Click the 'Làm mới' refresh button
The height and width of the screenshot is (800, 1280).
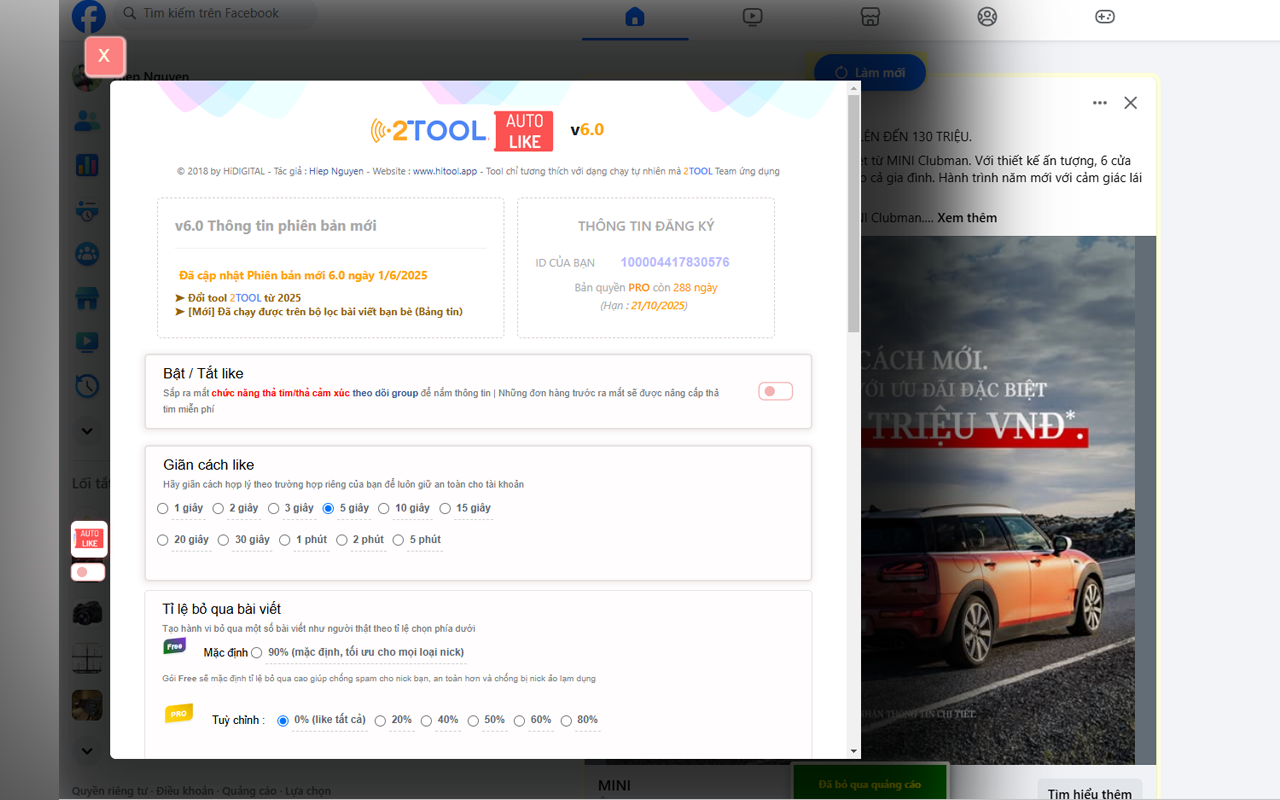coord(869,72)
